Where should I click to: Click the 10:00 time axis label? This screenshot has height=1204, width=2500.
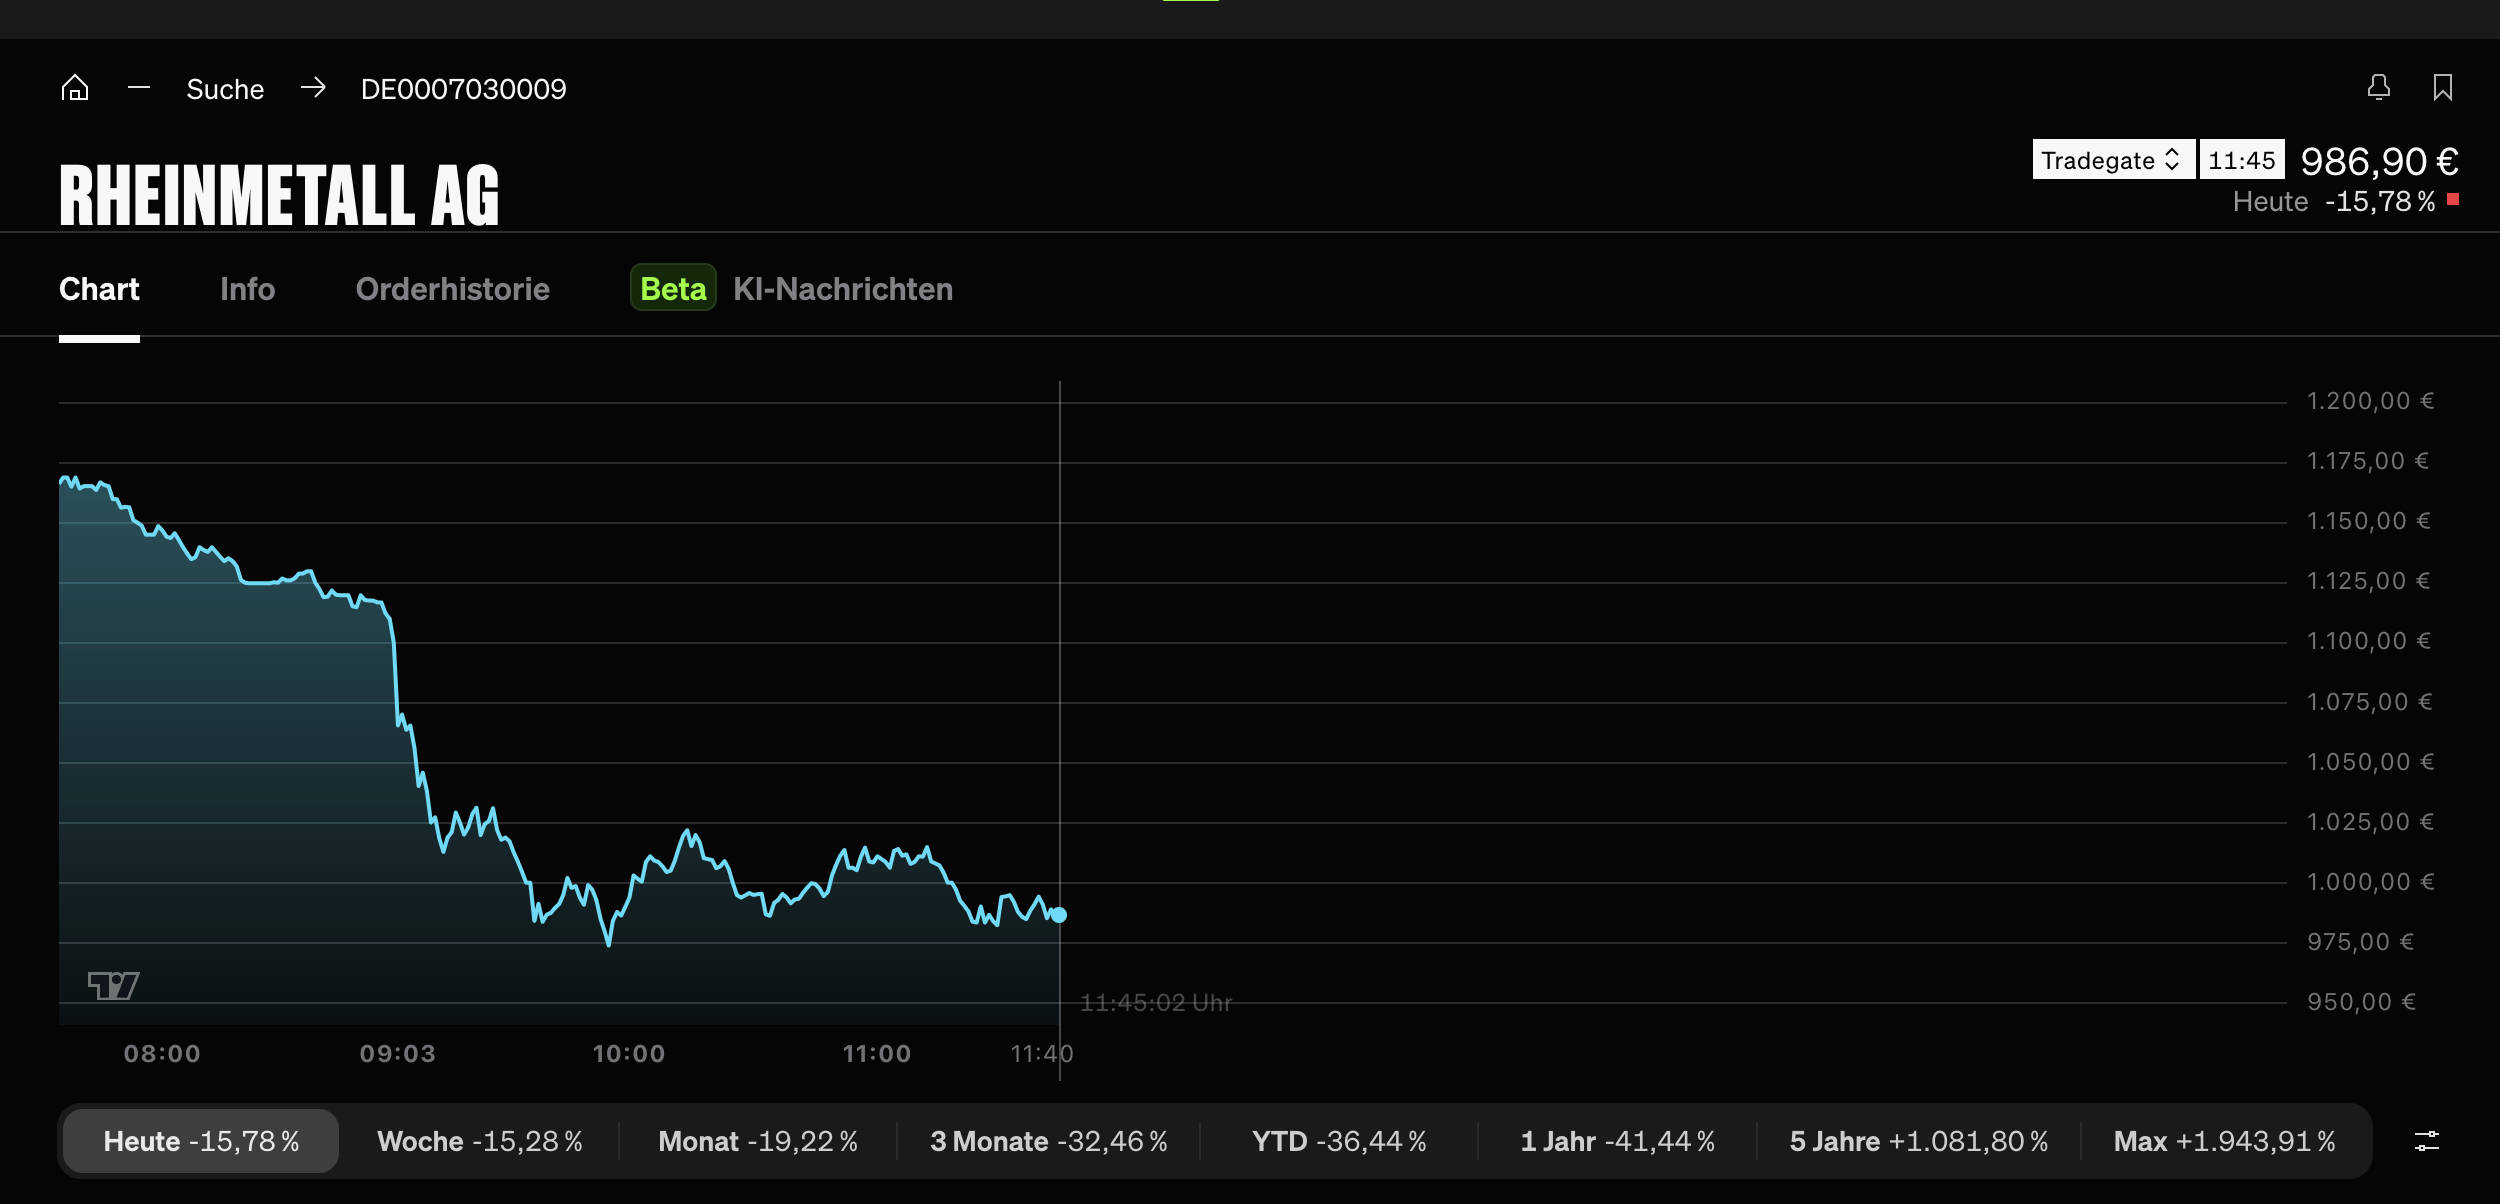tap(629, 1053)
